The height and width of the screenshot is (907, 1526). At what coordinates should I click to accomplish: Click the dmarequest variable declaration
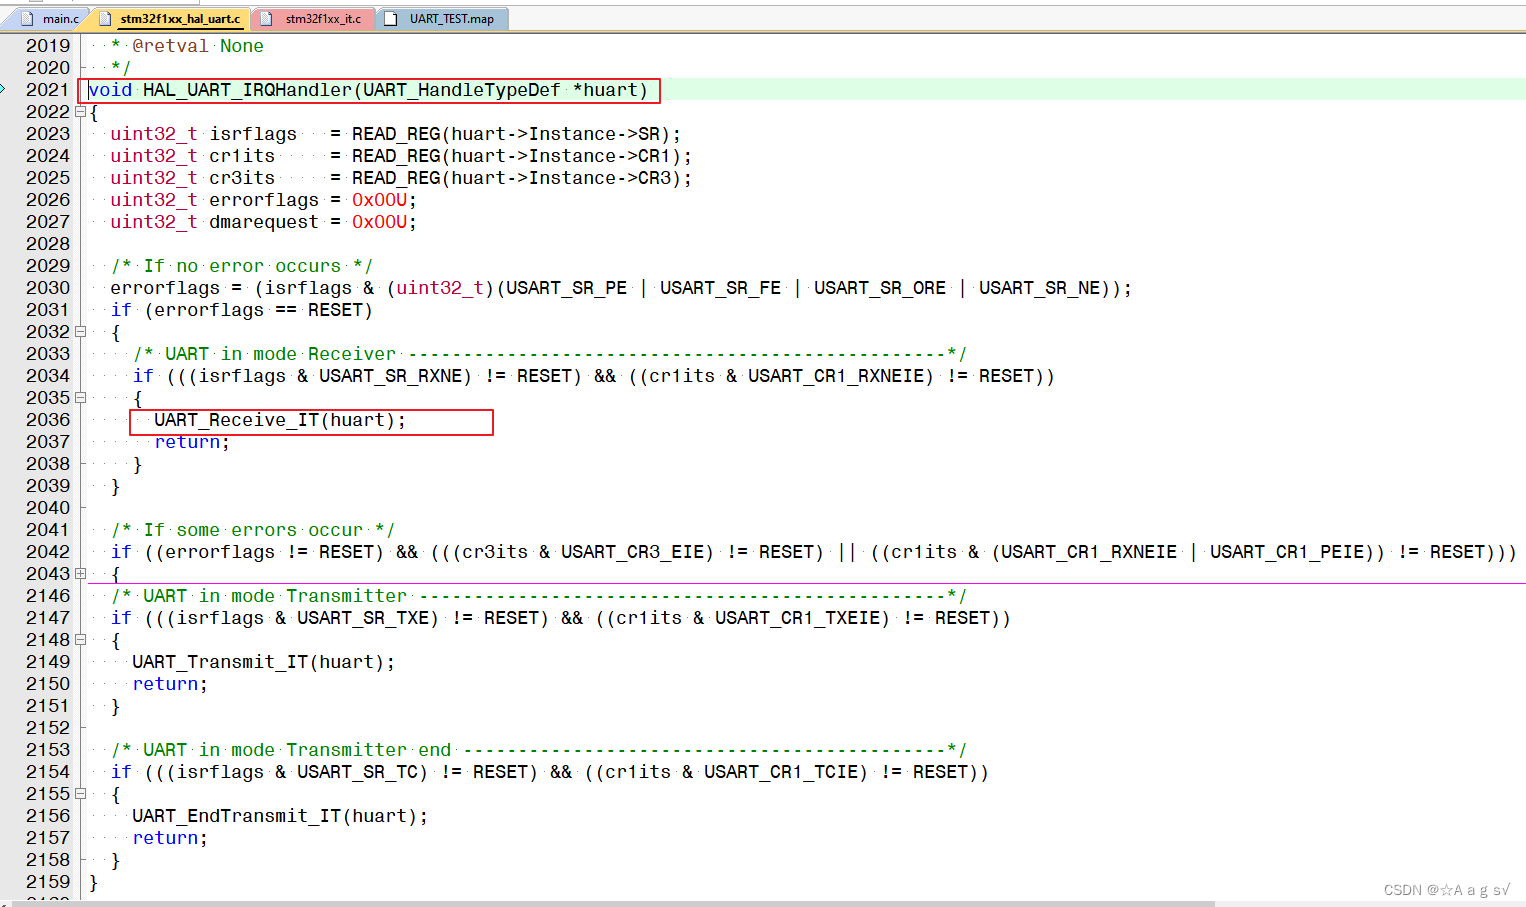pos(264,222)
